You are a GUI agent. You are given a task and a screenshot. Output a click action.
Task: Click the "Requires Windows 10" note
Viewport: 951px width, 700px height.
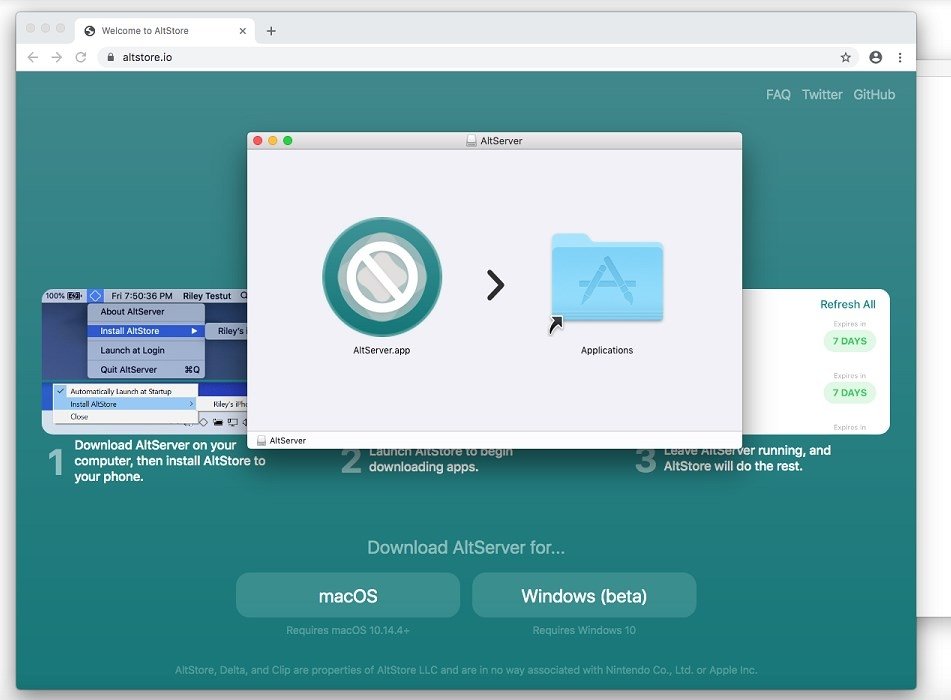pyautogui.click(x=584, y=630)
